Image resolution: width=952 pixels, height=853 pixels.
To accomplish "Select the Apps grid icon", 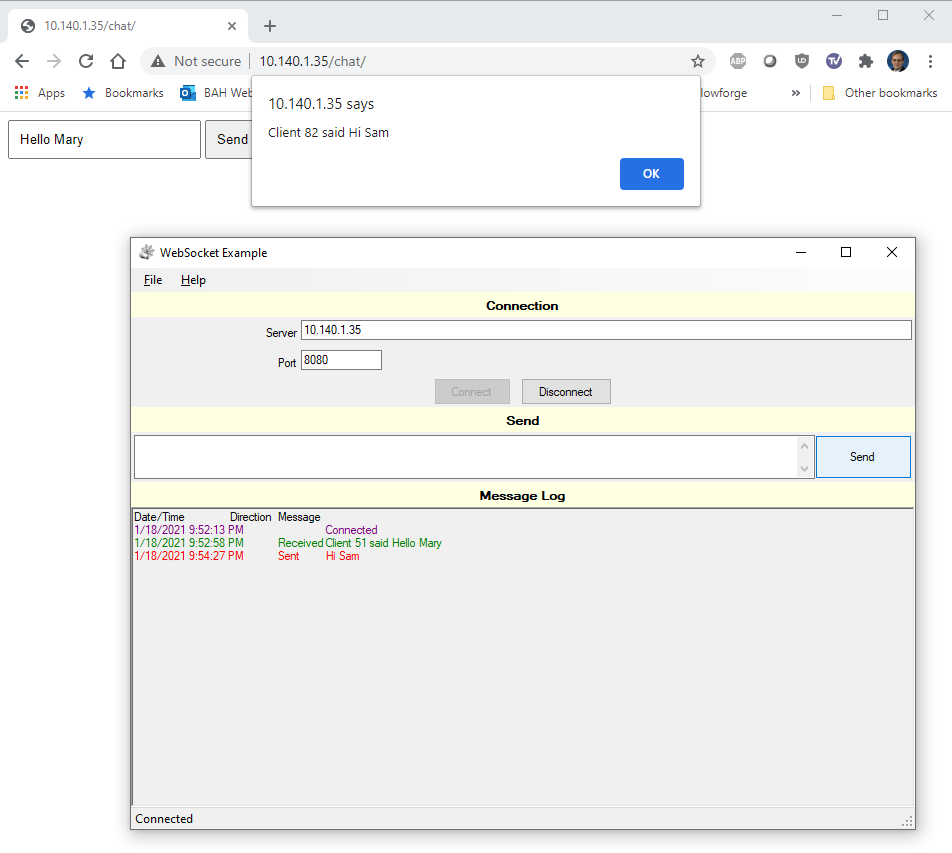I will coord(22,92).
